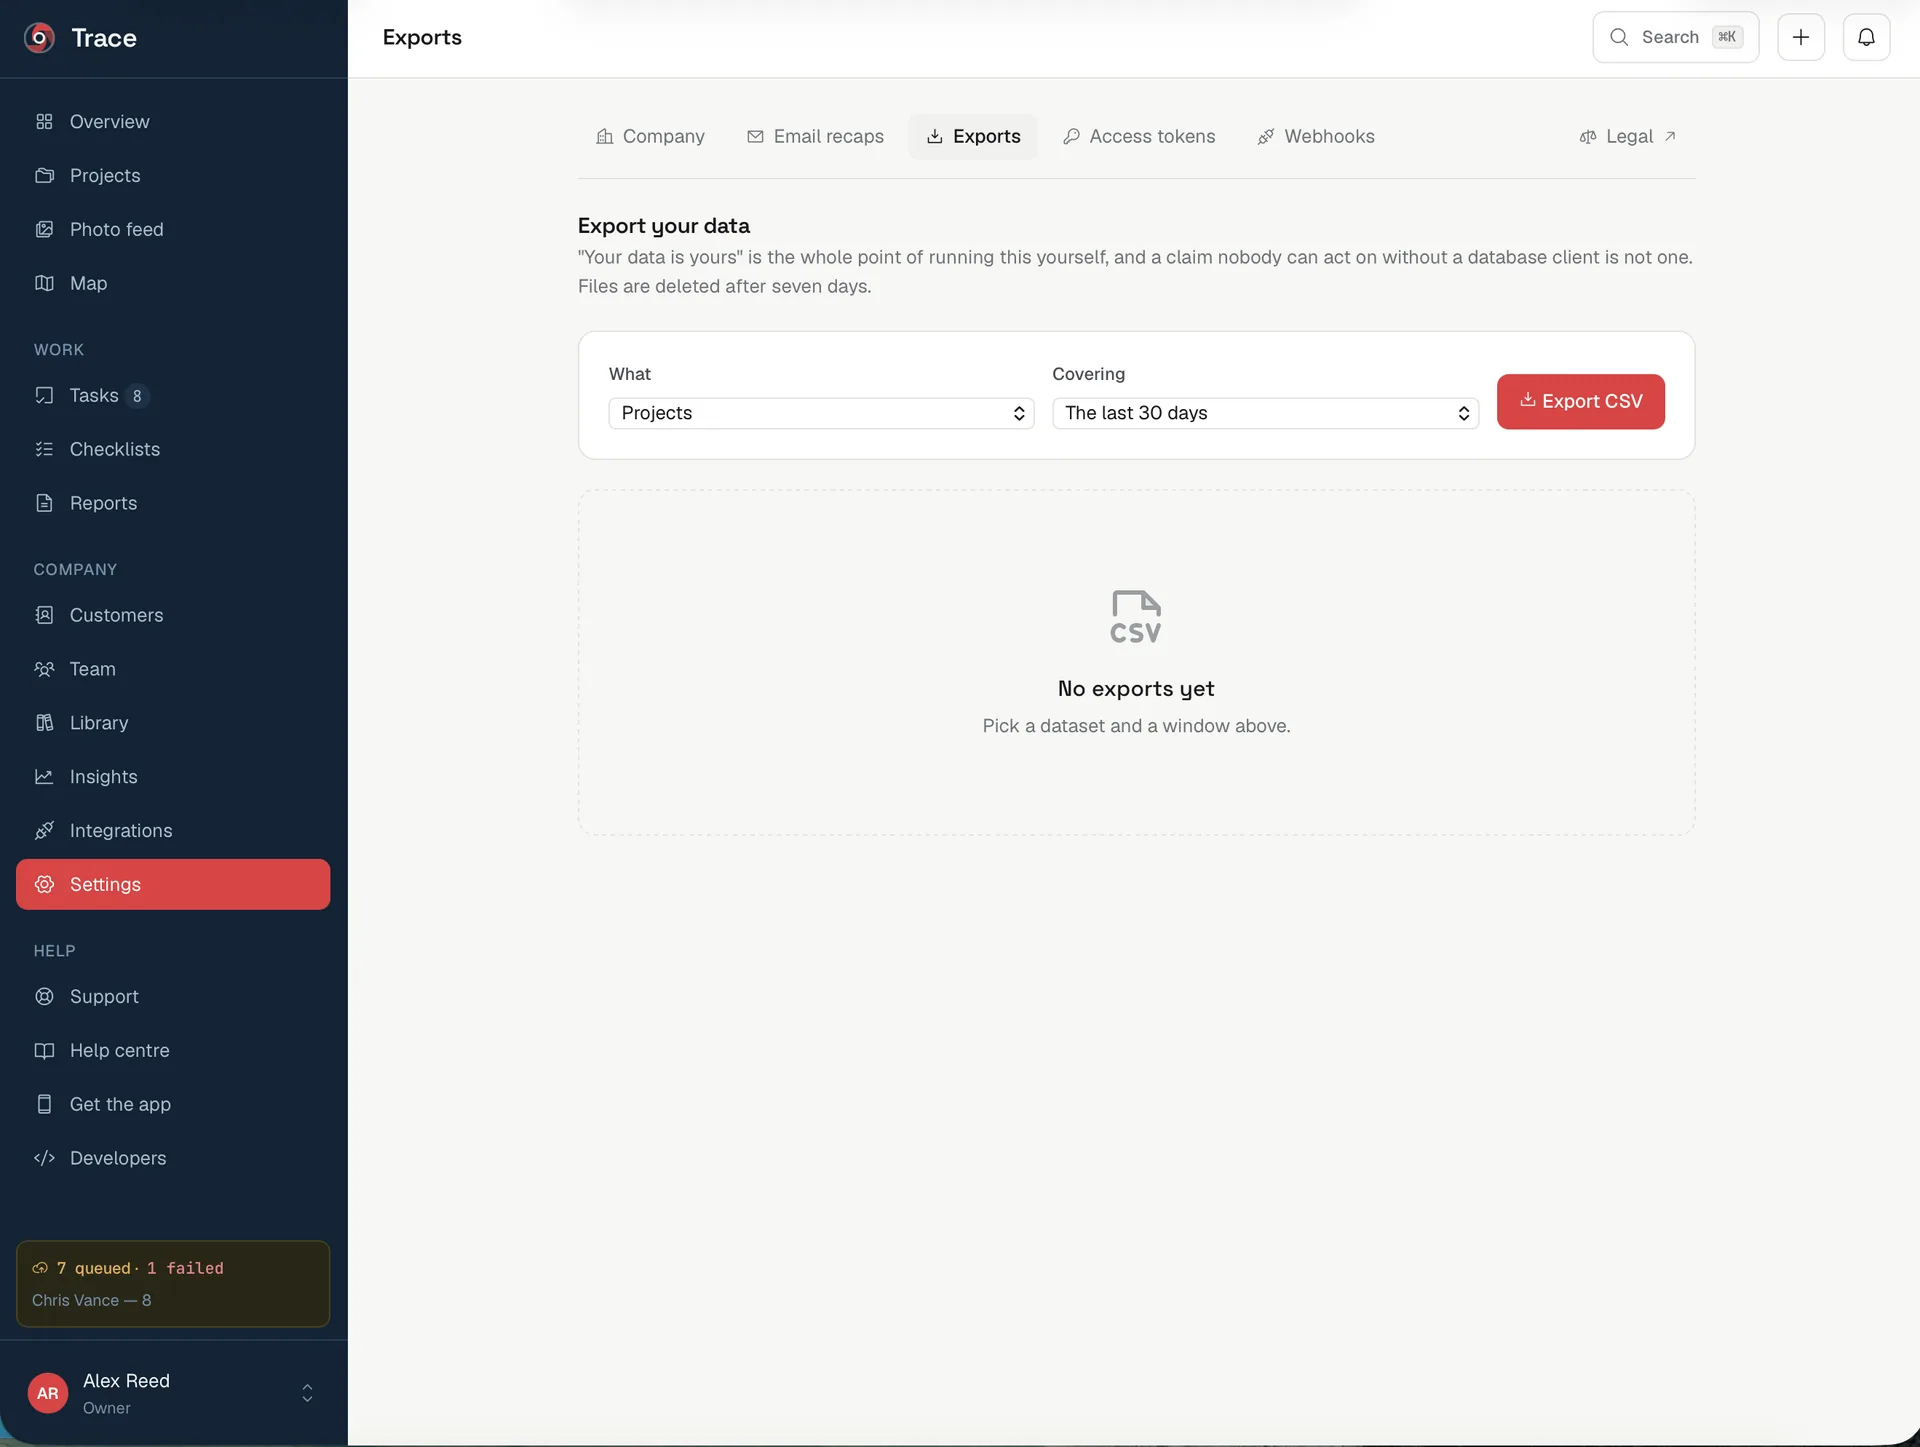
Task: Click the Trace logo icon
Action: point(39,38)
